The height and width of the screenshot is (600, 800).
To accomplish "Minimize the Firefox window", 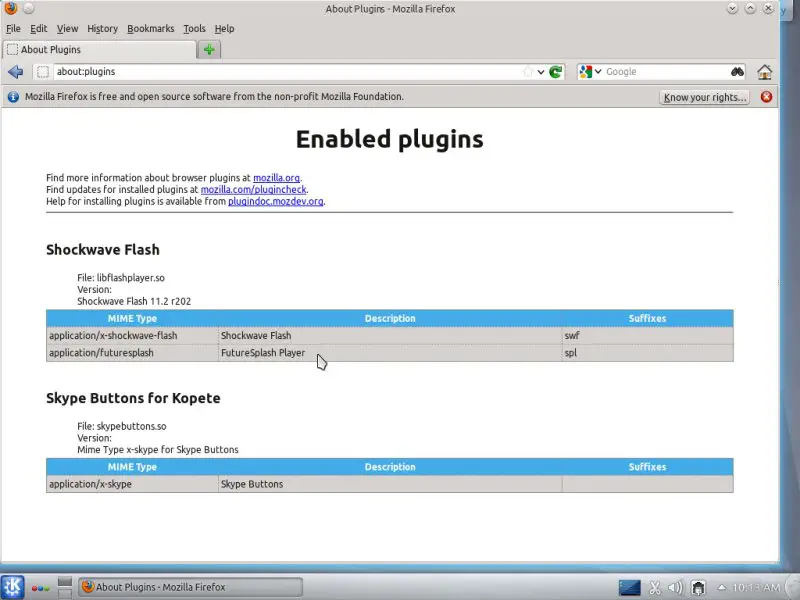I will point(732,8).
